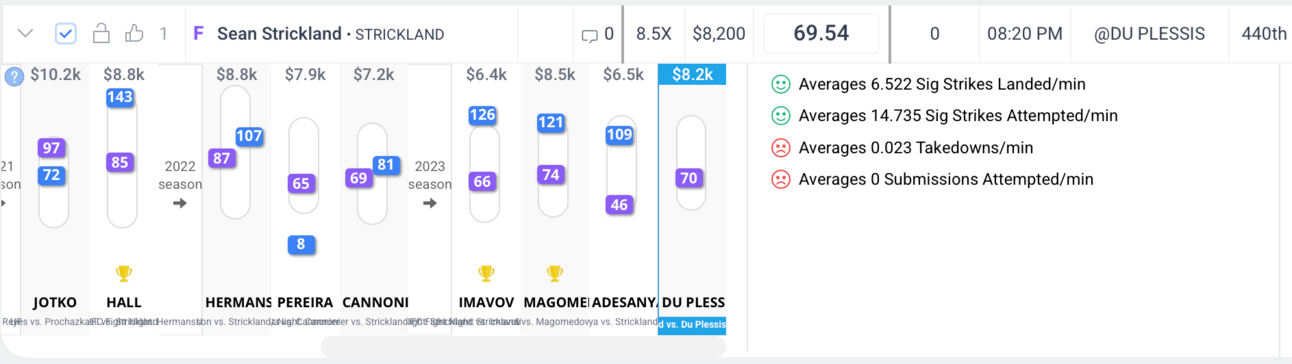The height and width of the screenshot is (364, 1292).
Task: Collapse the Sean Strickland row chevron
Action: (26, 34)
